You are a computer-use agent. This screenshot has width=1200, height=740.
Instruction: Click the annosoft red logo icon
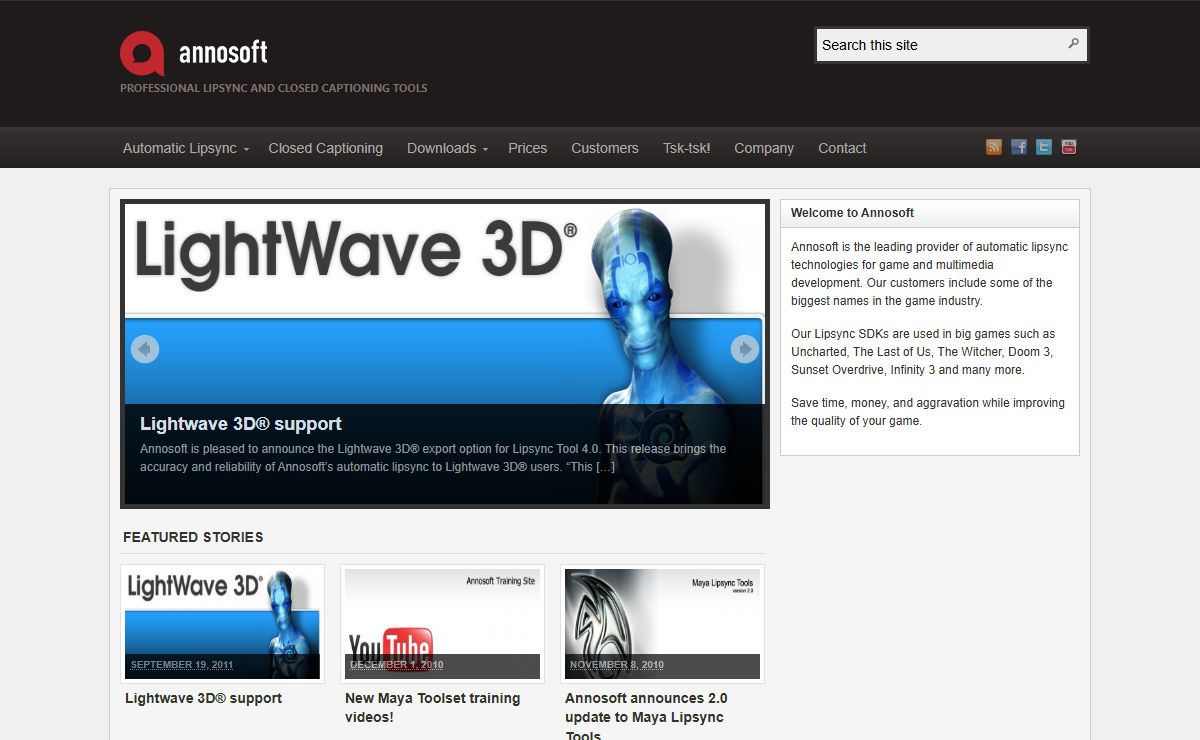pyautogui.click(x=142, y=53)
